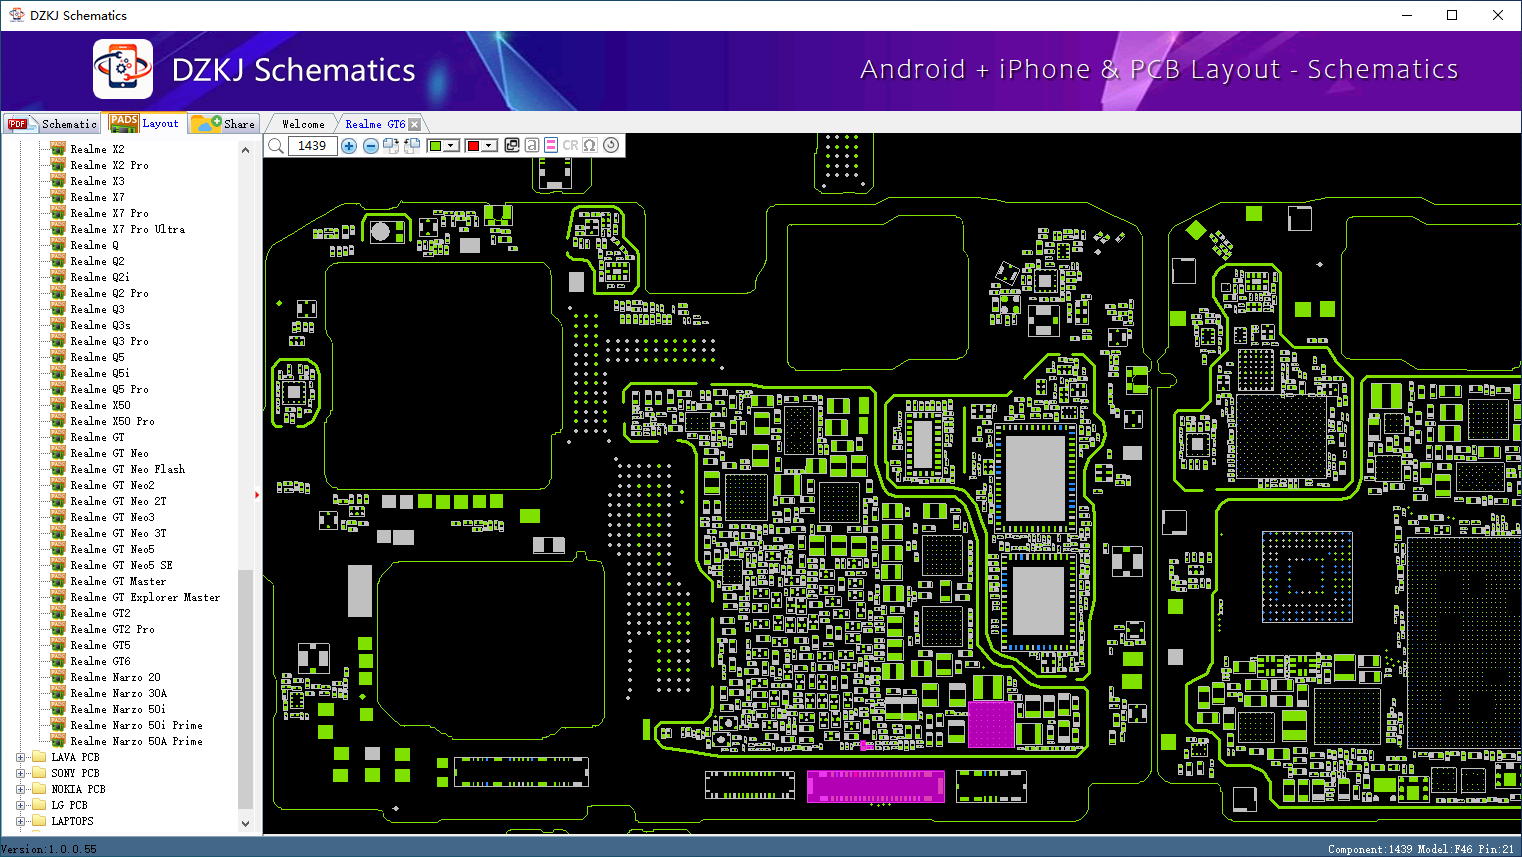Open the red color dropdown arrow
The height and width of the screenshot is (857, 1522).
pos(489,146)
